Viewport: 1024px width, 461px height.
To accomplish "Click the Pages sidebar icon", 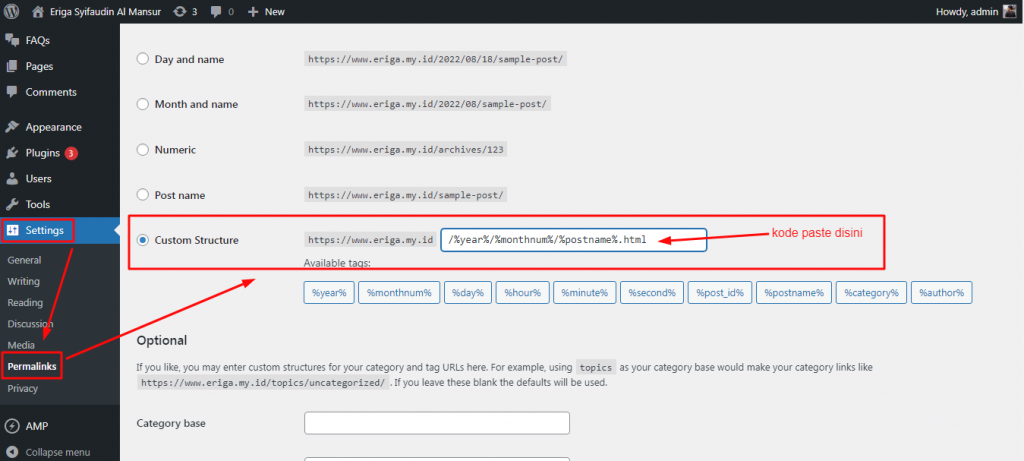I will tap(12, 66).
